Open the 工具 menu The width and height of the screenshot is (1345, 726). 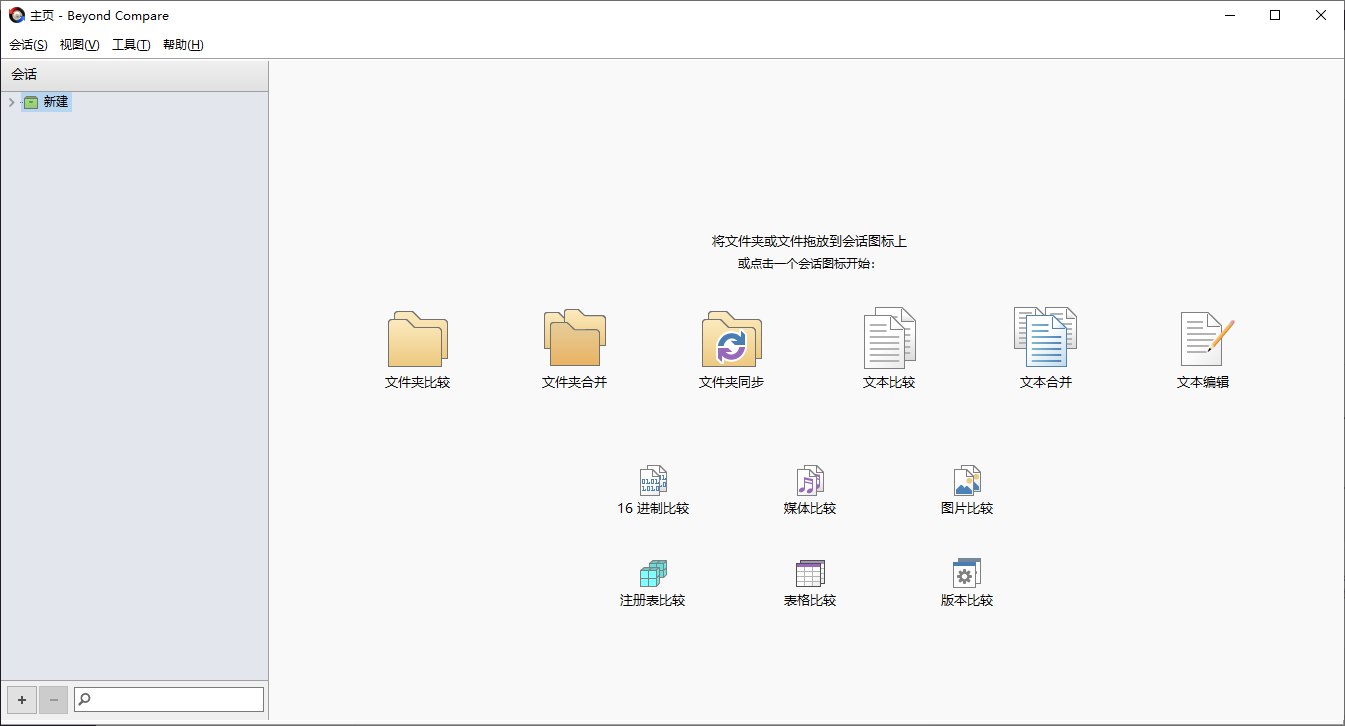coord(131,45)
